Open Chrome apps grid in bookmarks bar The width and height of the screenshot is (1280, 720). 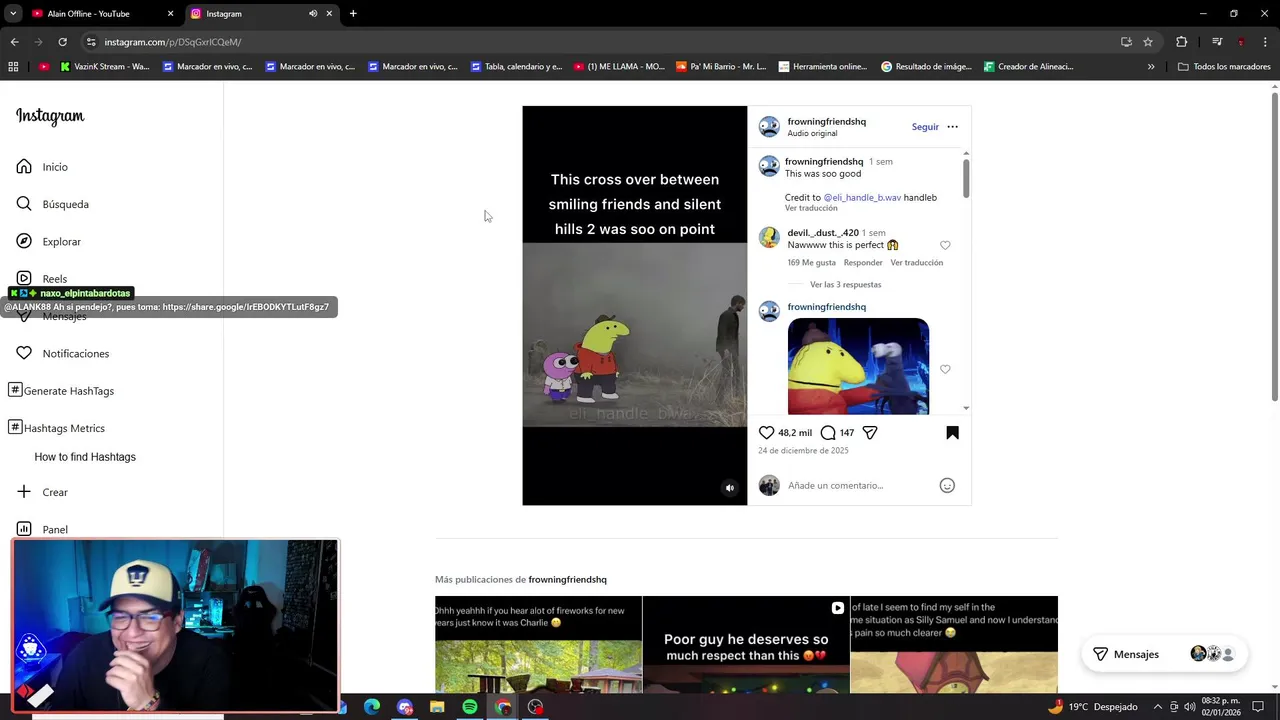point(13,67)
